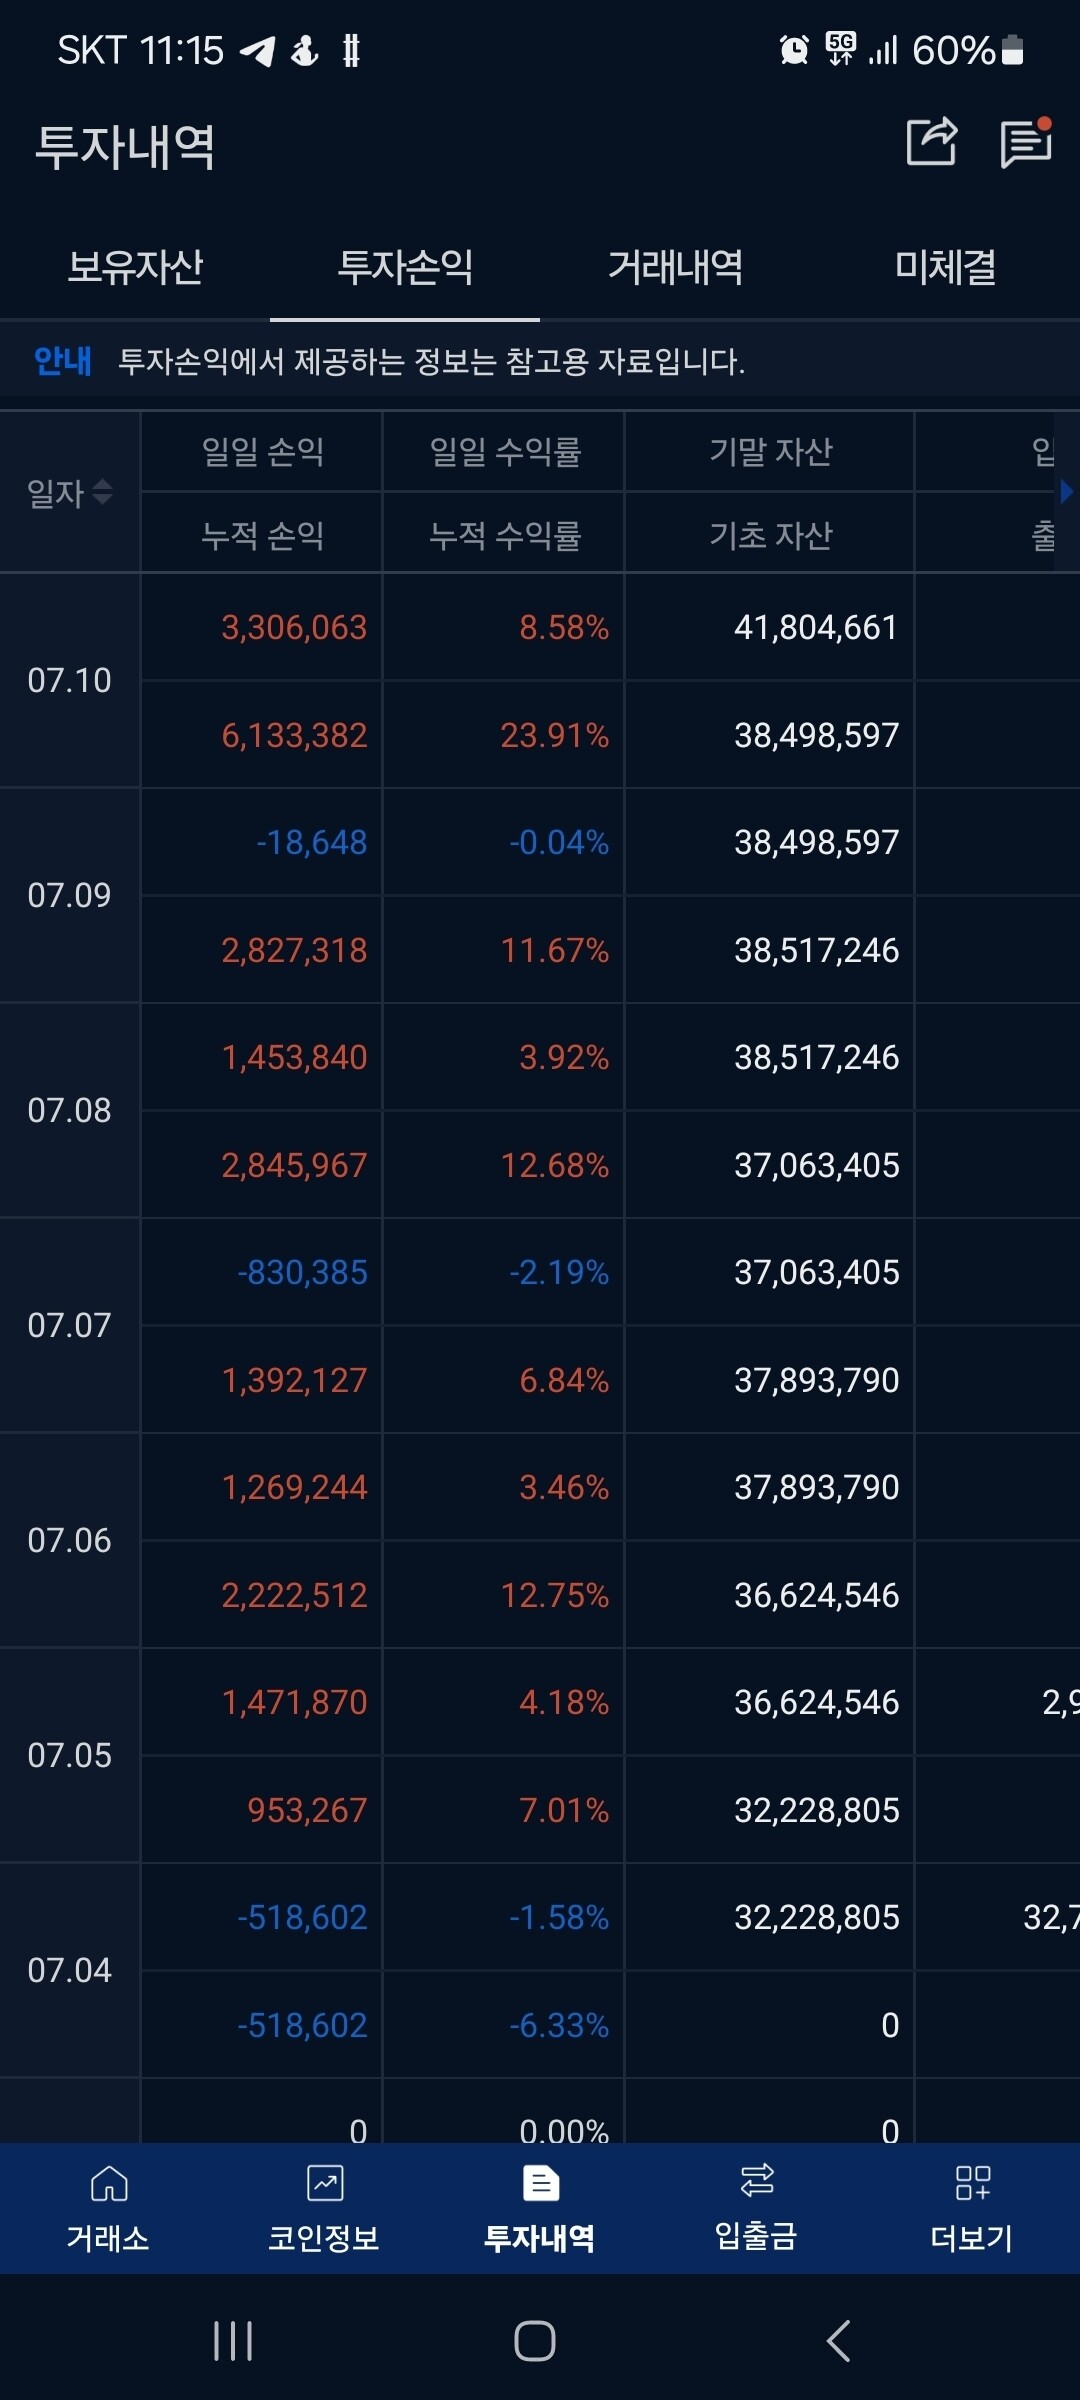Tap the 거래소 home icon
The width and height of the screenshot is (1080, 2400).
tap(108, 2185)
